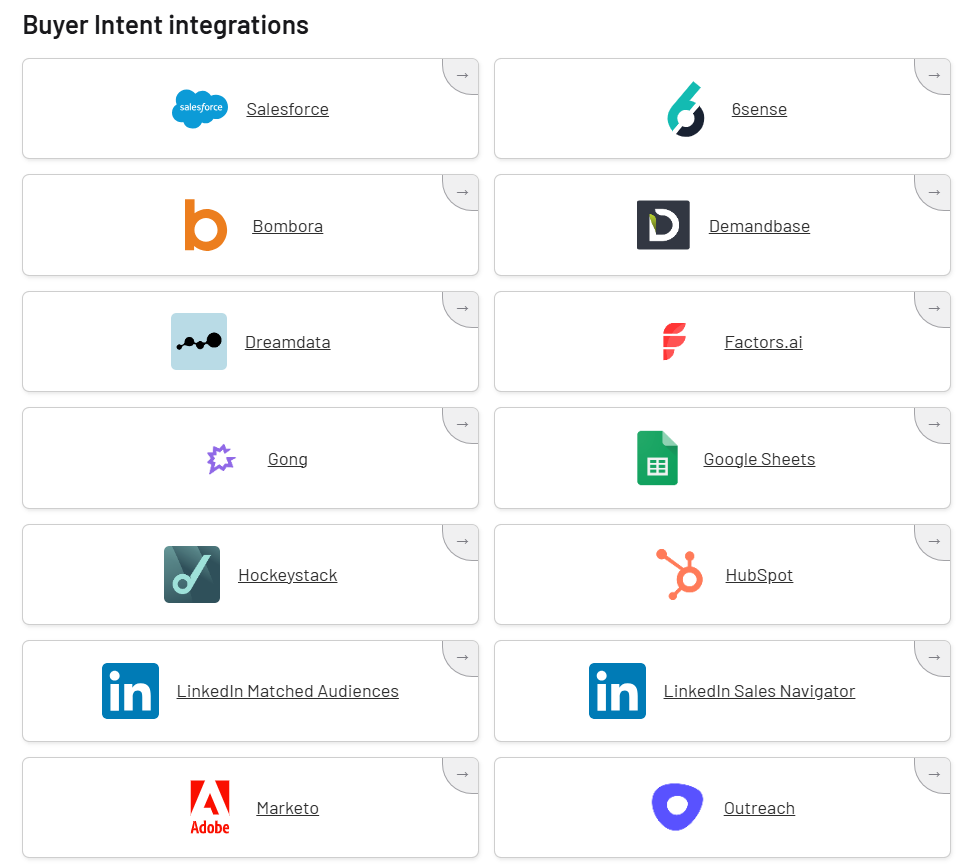Click the orange Bombora logo

click(206, 225)
